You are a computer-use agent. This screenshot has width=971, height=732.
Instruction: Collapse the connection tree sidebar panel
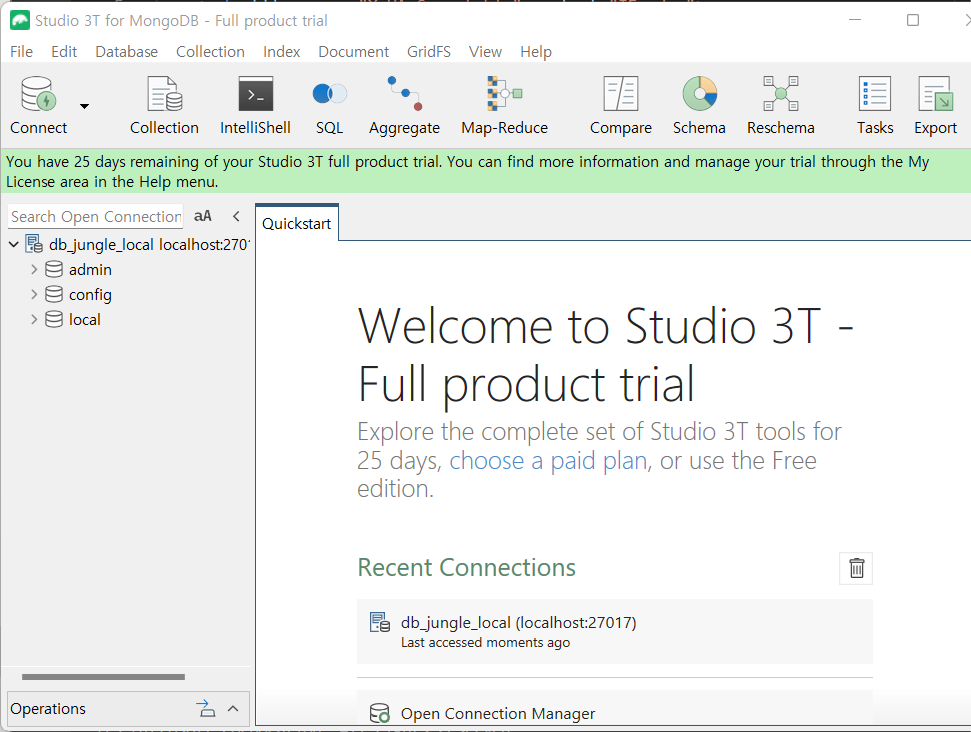pyautogui.click(x=236, y=216)
